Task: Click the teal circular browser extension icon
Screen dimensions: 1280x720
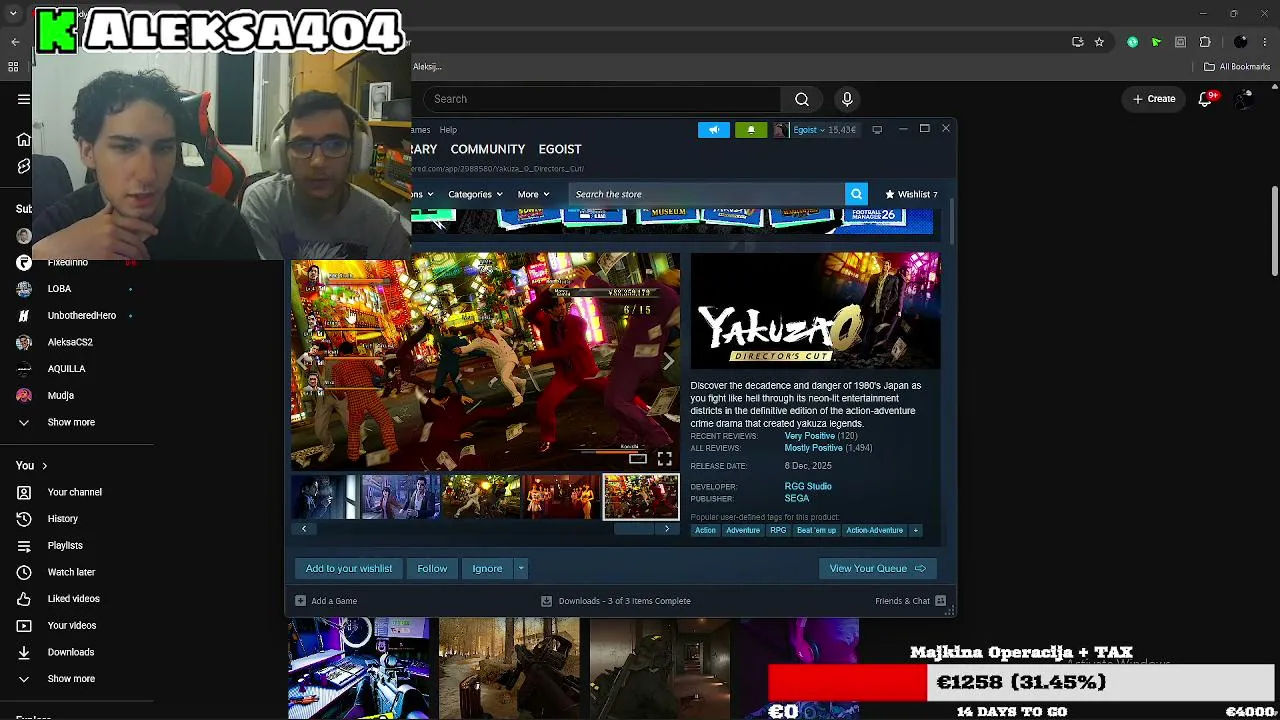Action: [1132, 42]
